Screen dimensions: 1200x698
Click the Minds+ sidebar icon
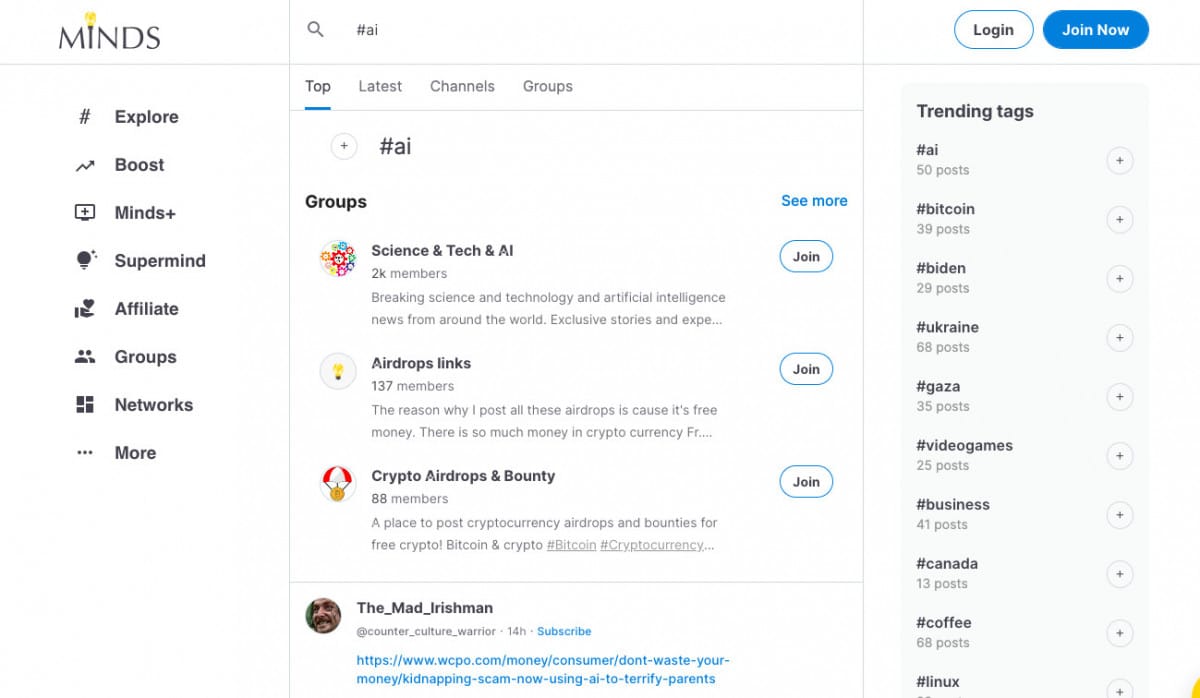(x=85, y=213)
